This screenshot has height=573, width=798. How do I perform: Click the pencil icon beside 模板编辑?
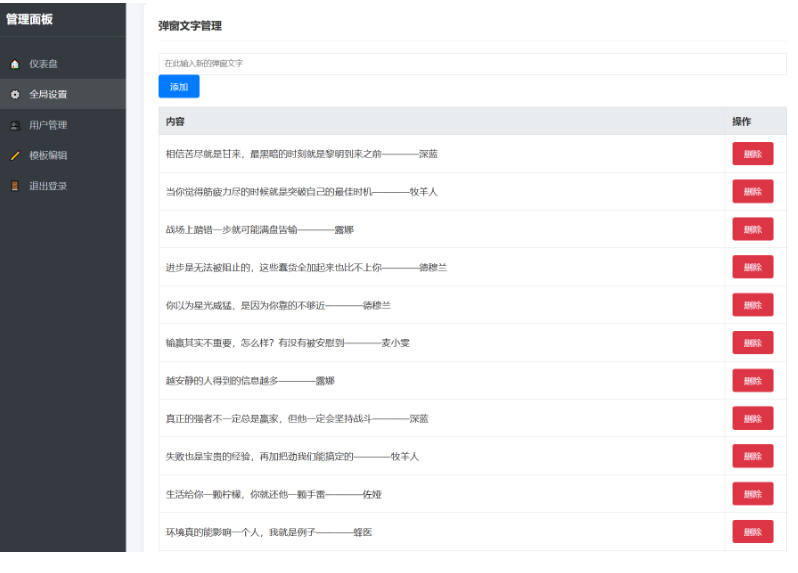pos(15,156)
